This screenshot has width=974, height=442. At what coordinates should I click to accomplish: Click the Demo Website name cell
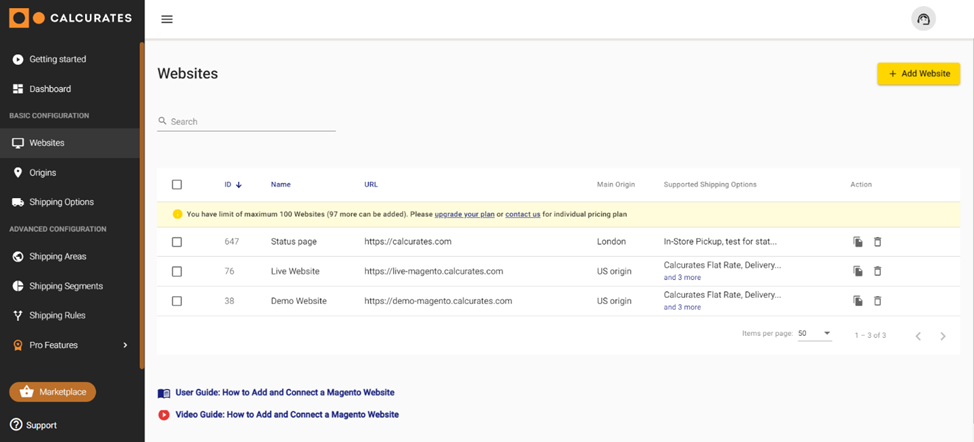click(x=299, y=301)
